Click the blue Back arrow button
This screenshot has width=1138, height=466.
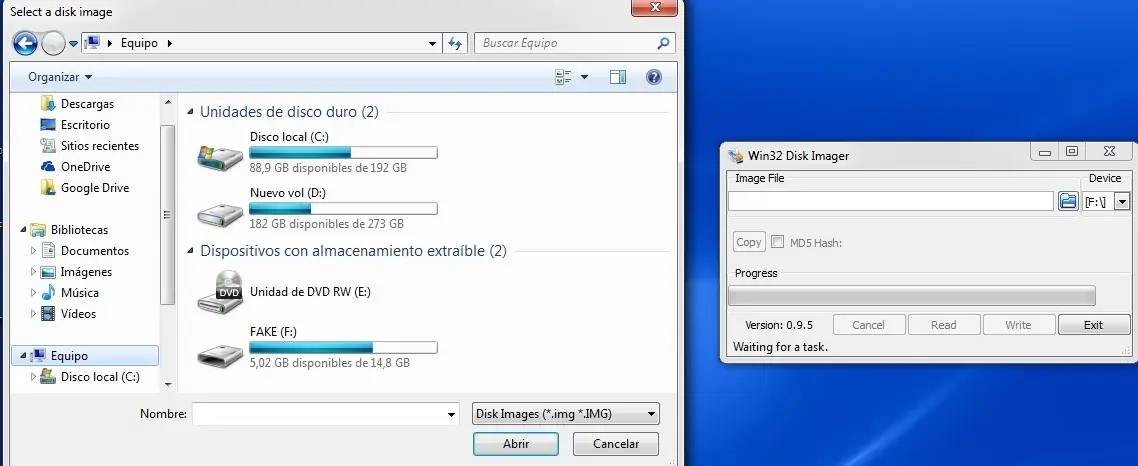25,44
